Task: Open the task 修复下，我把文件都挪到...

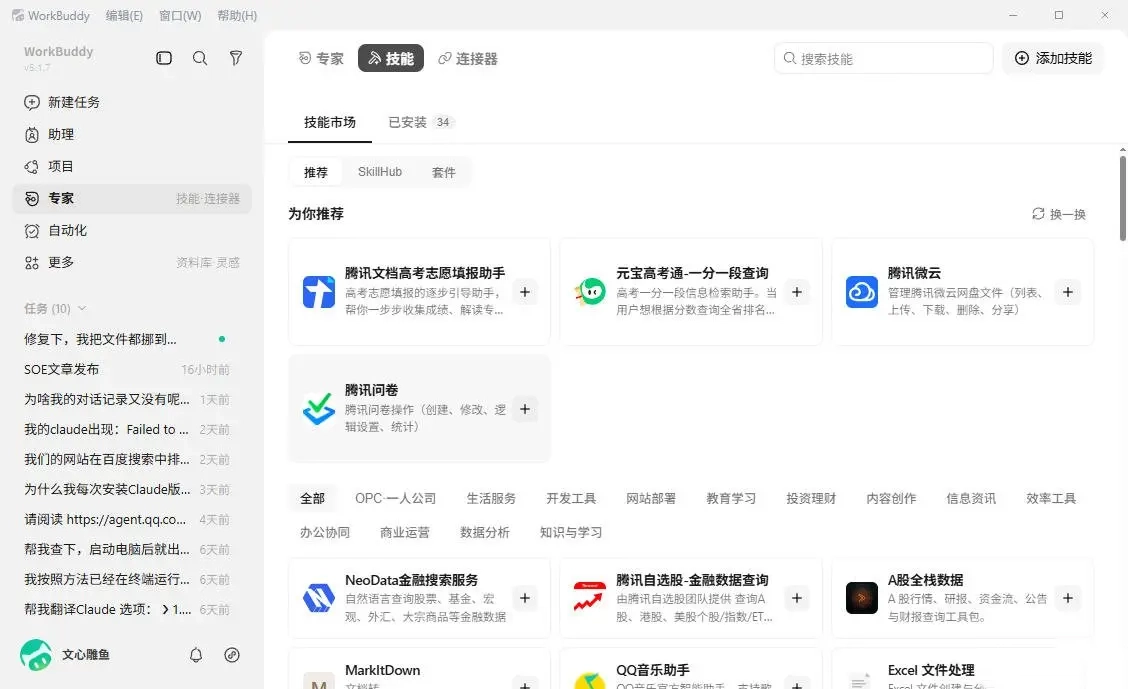Action: tap(132, 339)
